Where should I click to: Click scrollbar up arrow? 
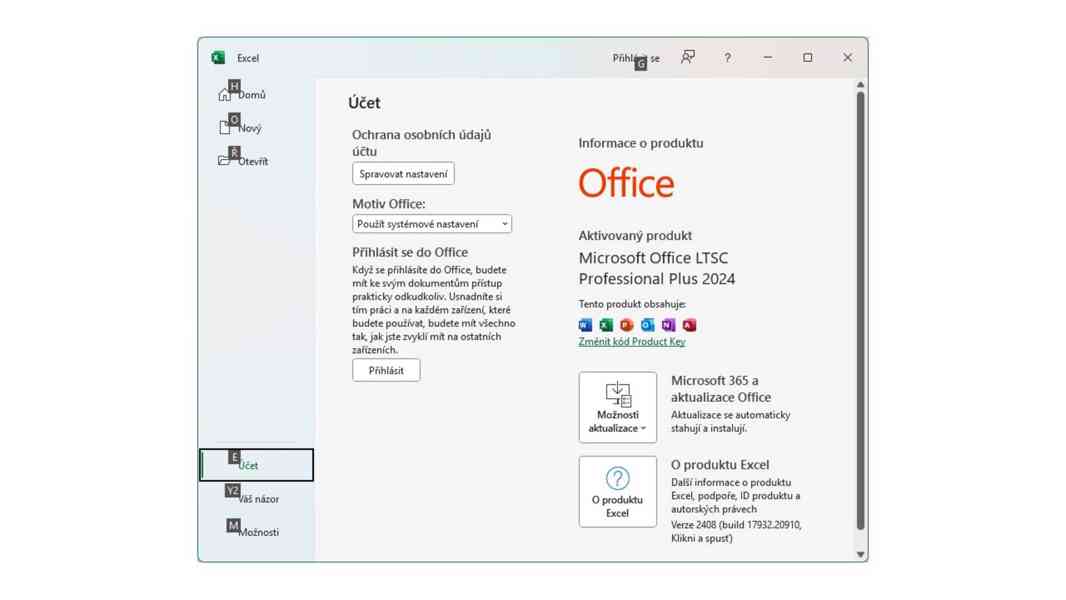pos(861,85)
